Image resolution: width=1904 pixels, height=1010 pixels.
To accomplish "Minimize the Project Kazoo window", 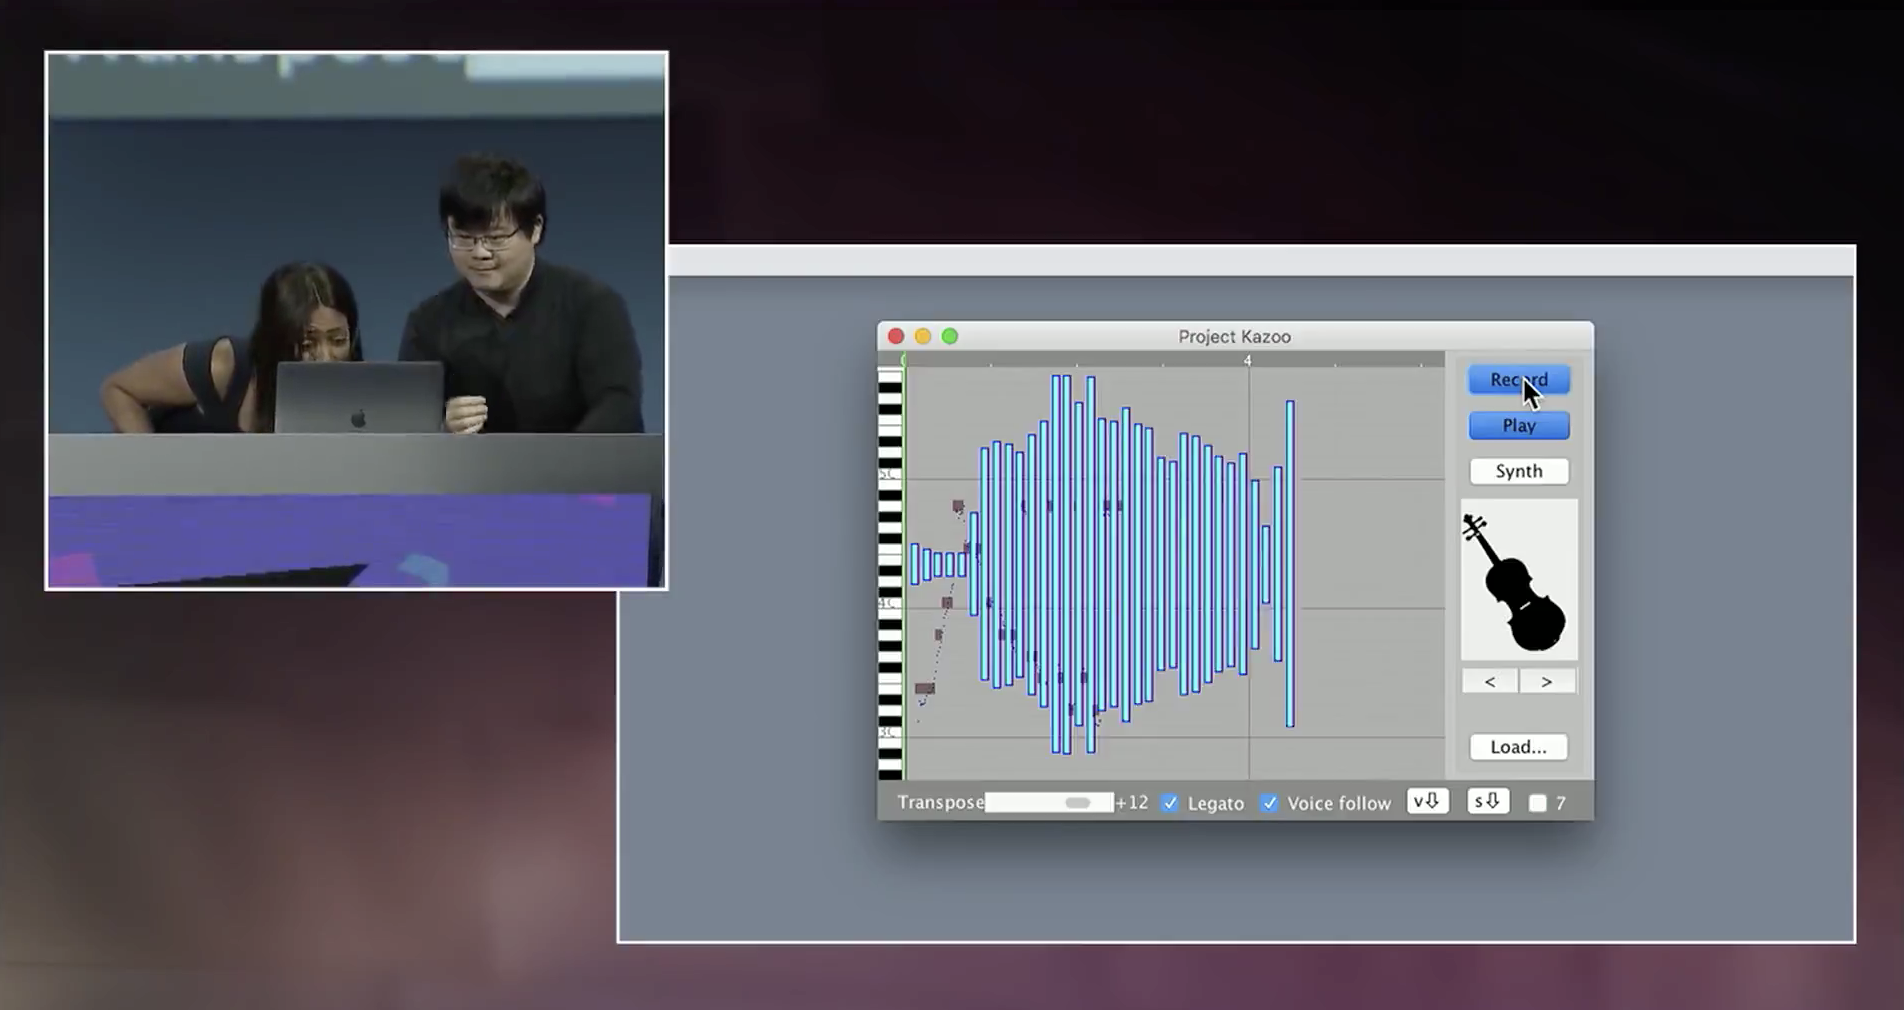I will pyautogui.click(x=923, y=337).
